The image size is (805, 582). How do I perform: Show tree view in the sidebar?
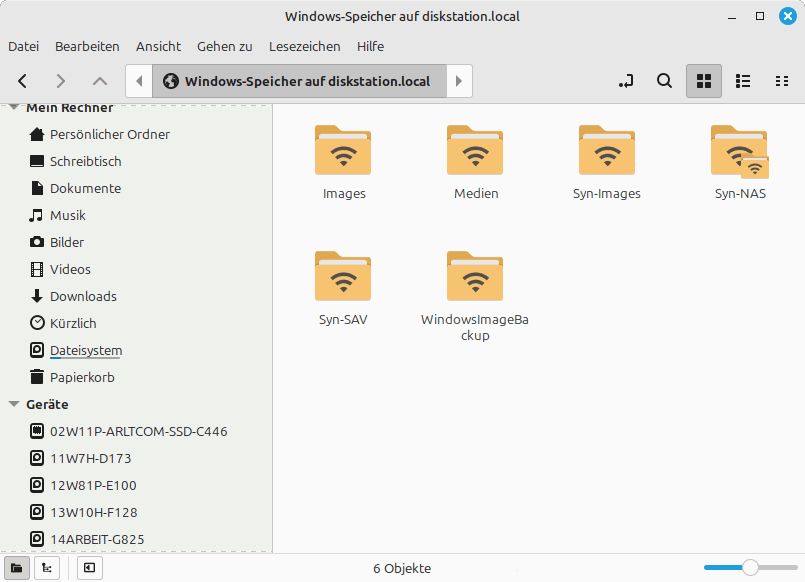click(x=46, y=568)
